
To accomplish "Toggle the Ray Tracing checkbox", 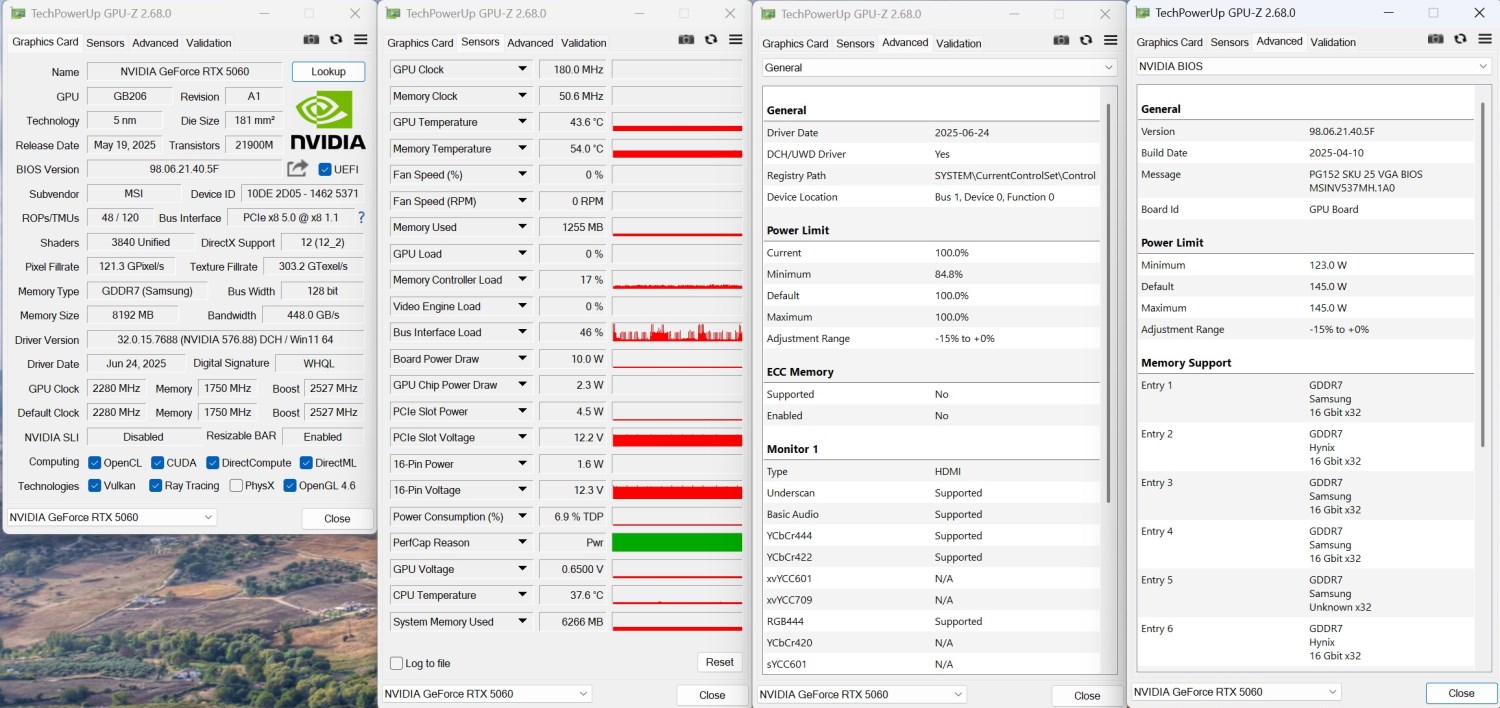I will 156,486.
